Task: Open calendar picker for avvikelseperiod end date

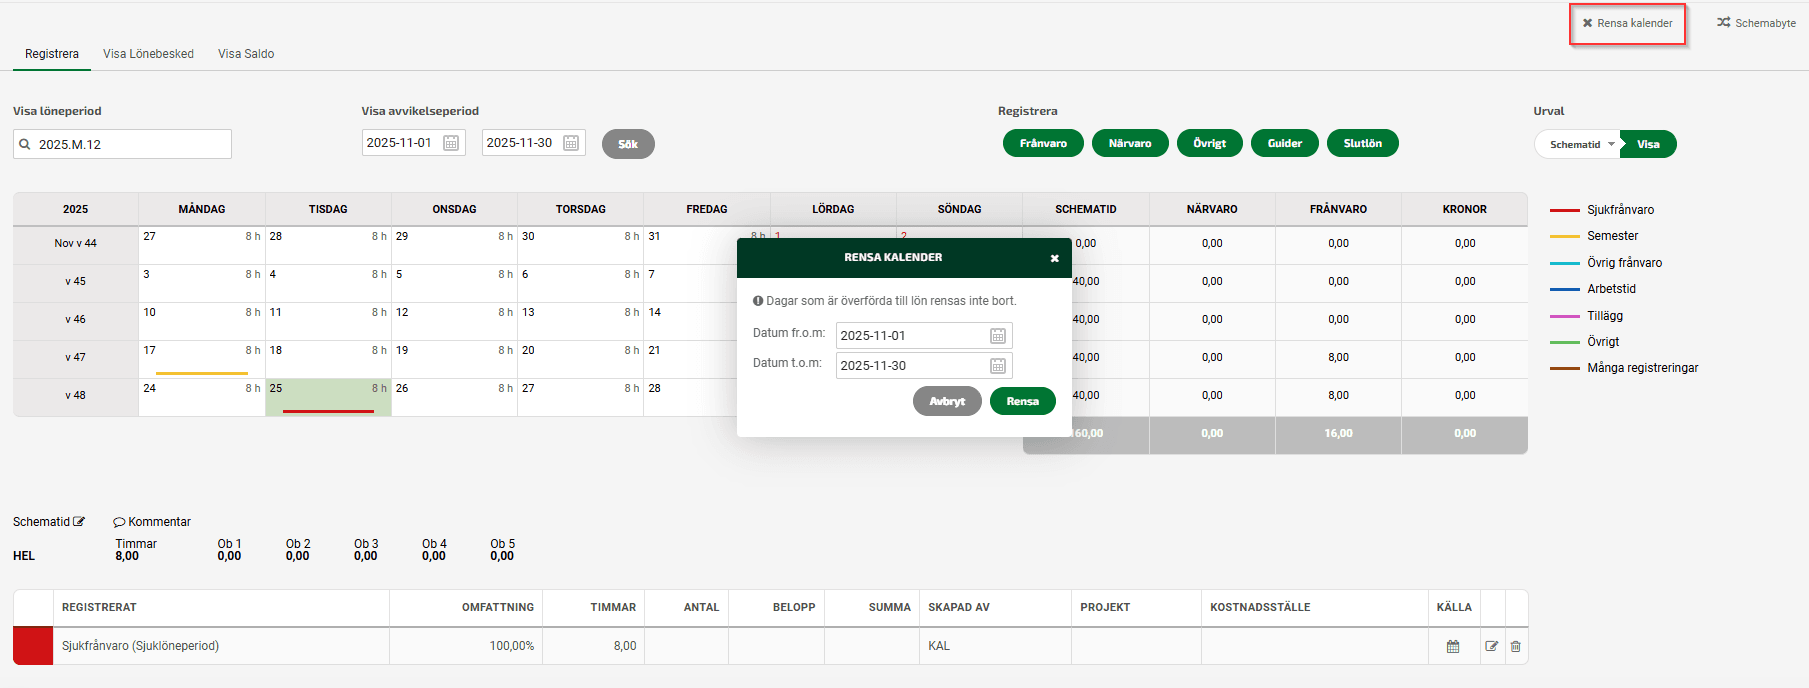Action: pyautogui.click(x=571, y=143)
